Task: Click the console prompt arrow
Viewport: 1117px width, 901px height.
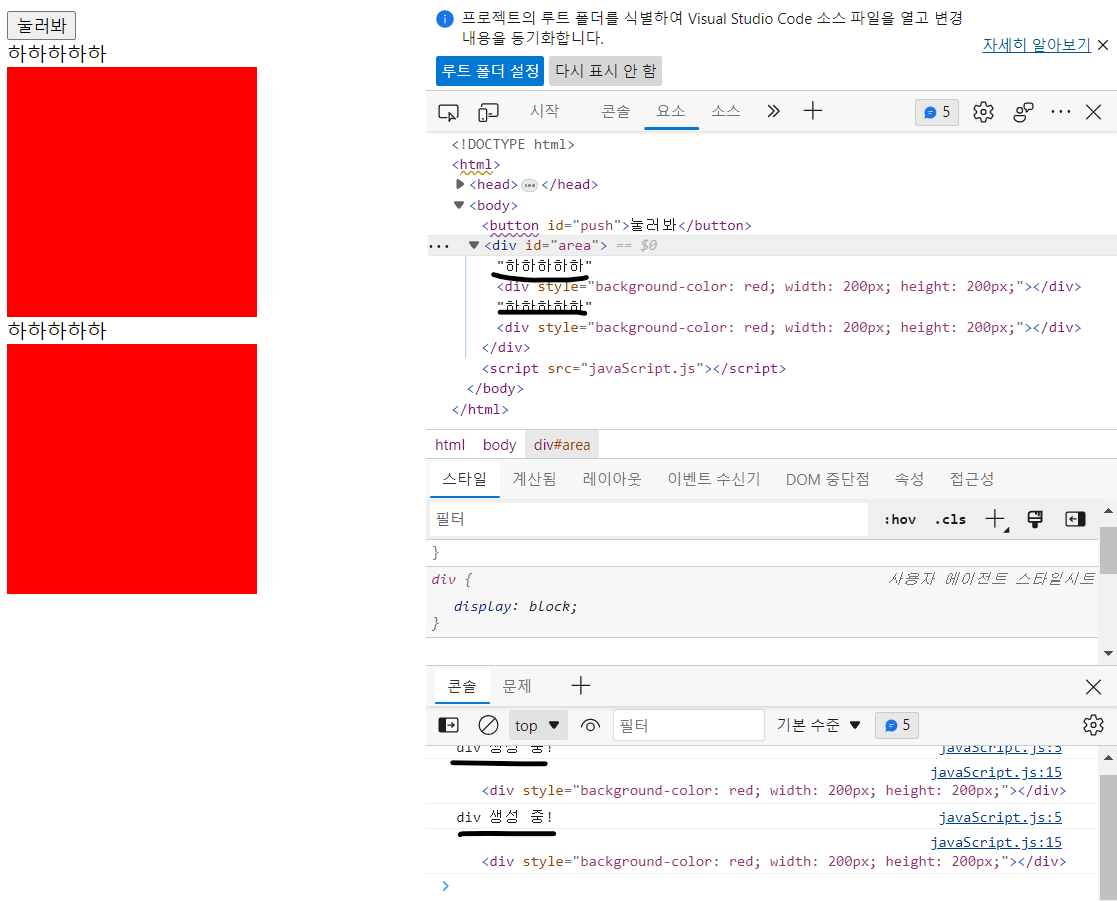Action: pyautogui.click(x=445, y=886)
